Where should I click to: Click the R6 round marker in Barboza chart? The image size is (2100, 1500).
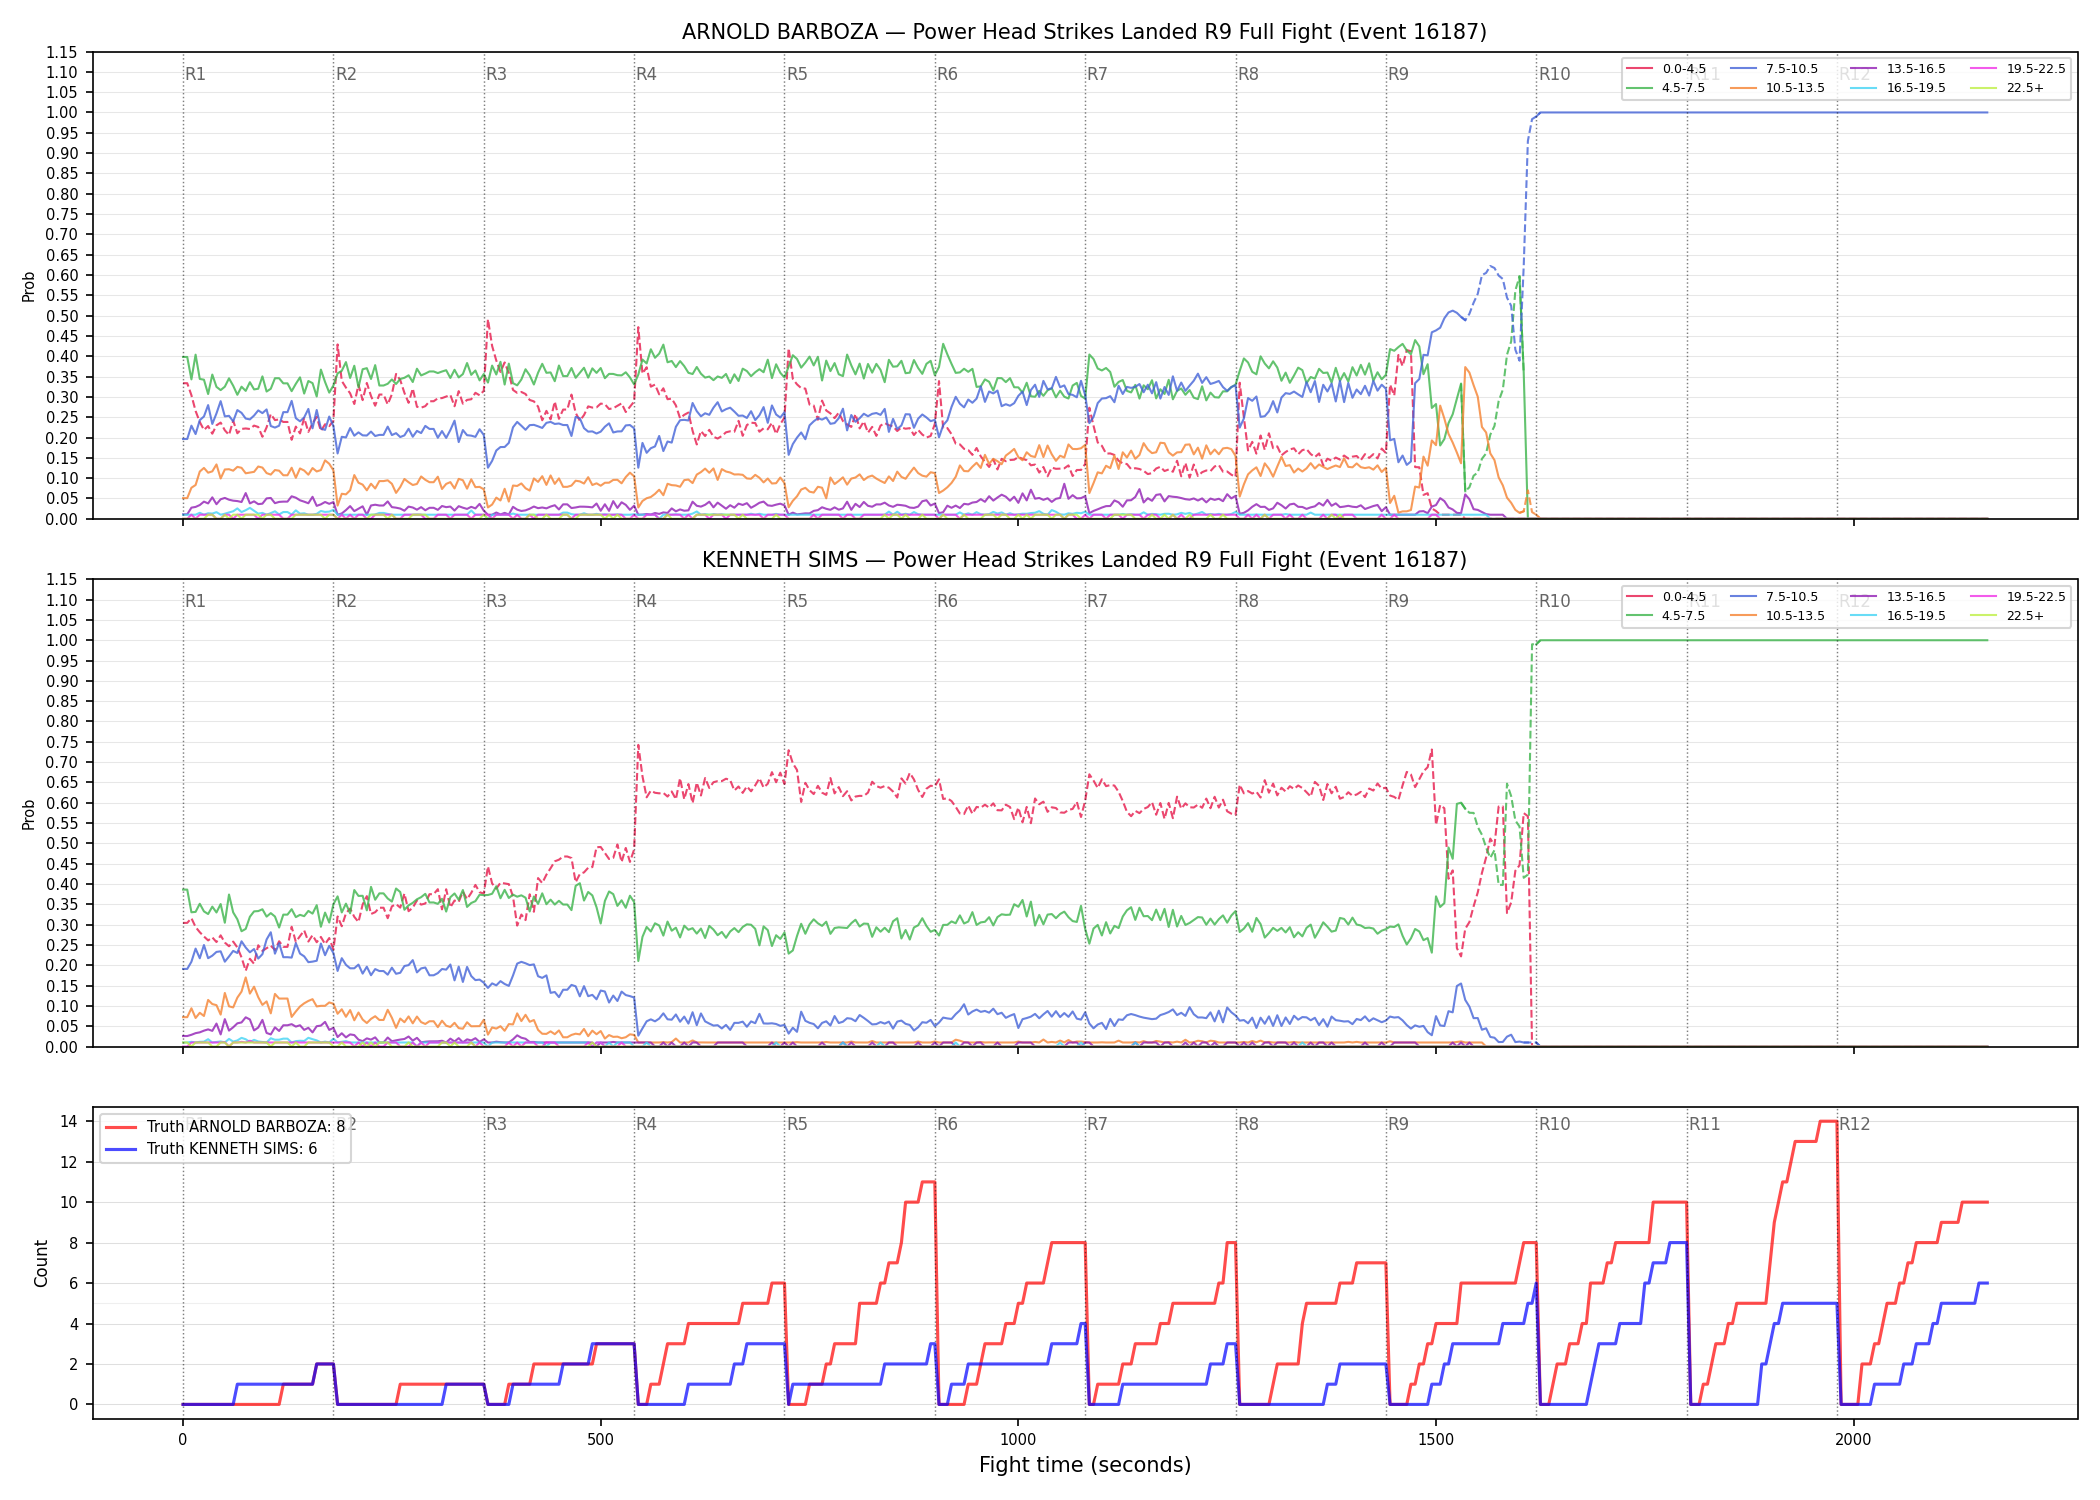point(947,74)
